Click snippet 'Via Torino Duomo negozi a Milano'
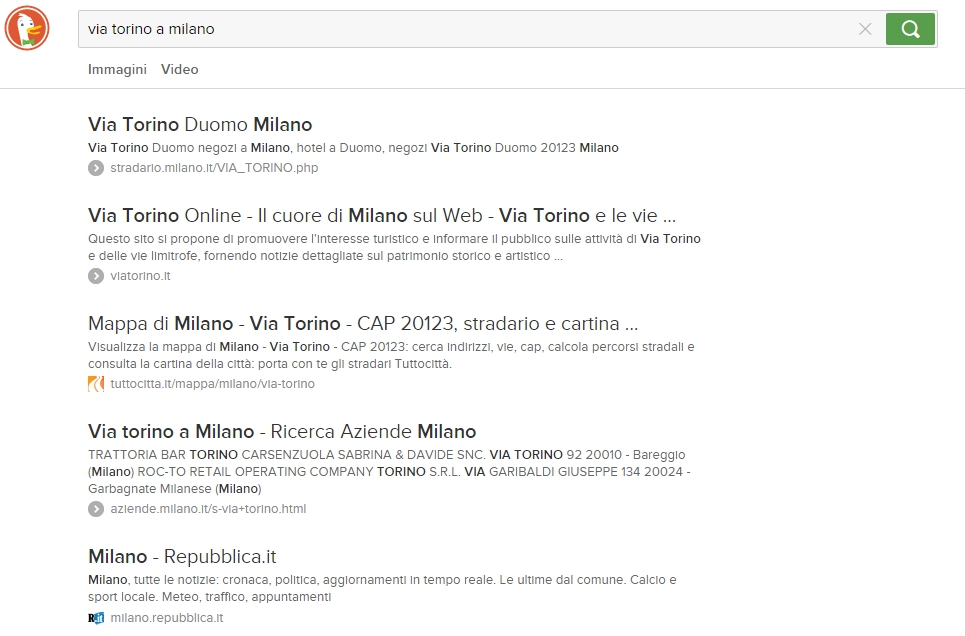 pos(353,148)
